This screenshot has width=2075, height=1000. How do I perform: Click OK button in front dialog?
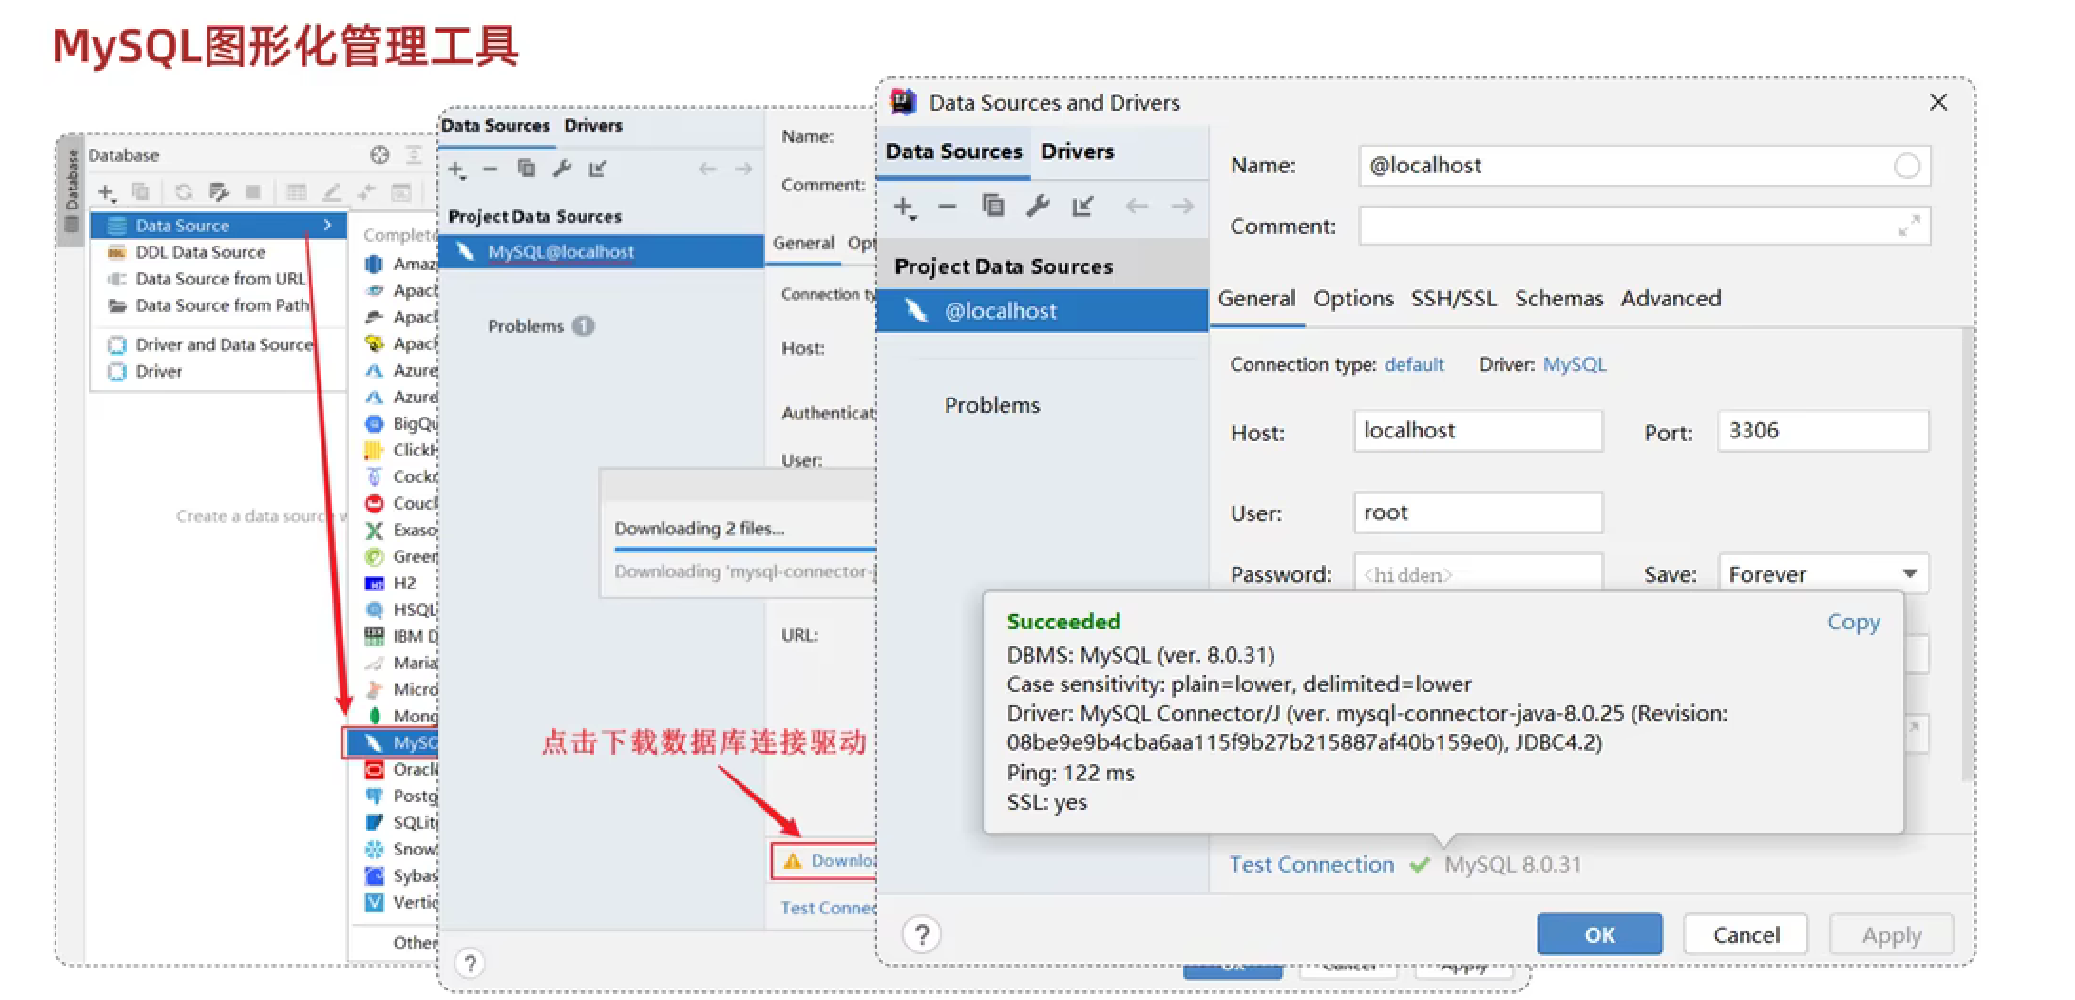click(x=1599, y=935)
